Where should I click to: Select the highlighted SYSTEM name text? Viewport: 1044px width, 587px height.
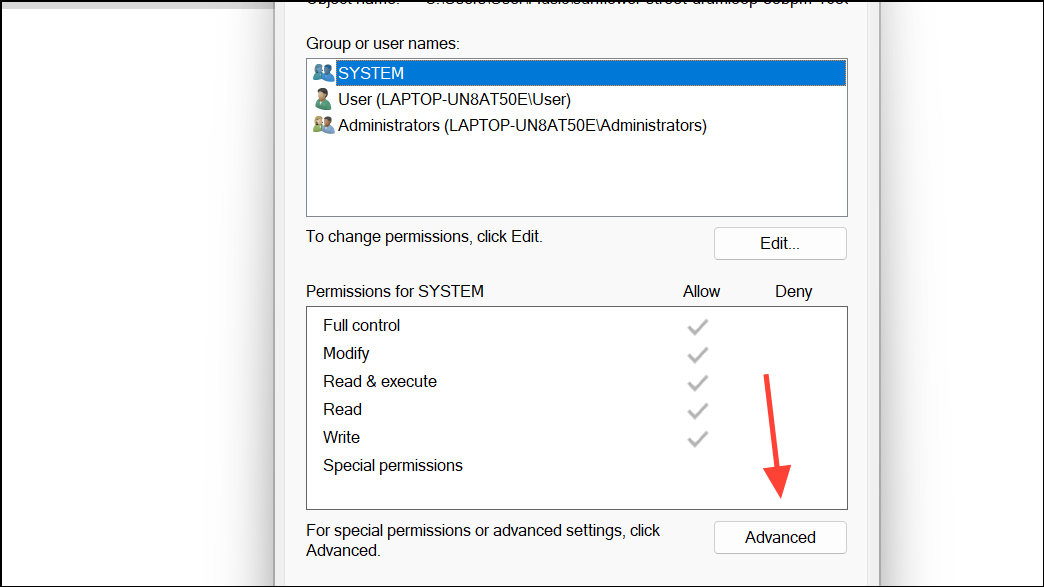371,73
